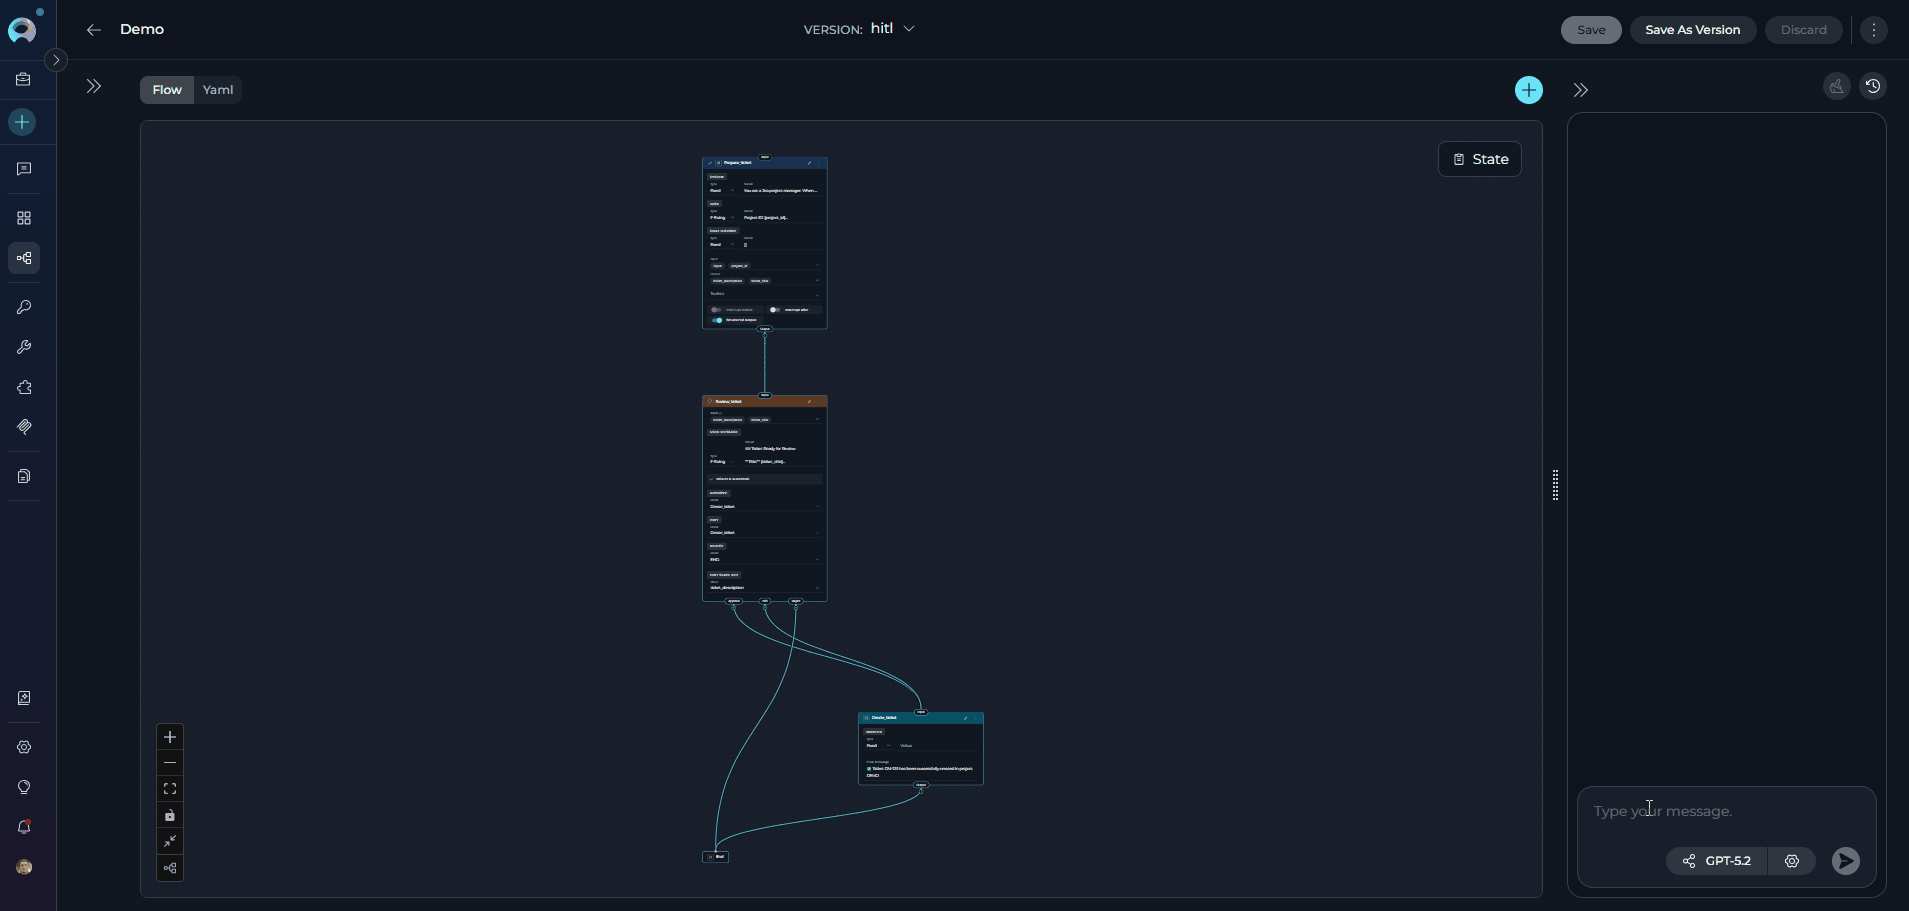
Task: Toggle interrupt after switch in first node
Action: pyautogui.click(x=774, y=310)
